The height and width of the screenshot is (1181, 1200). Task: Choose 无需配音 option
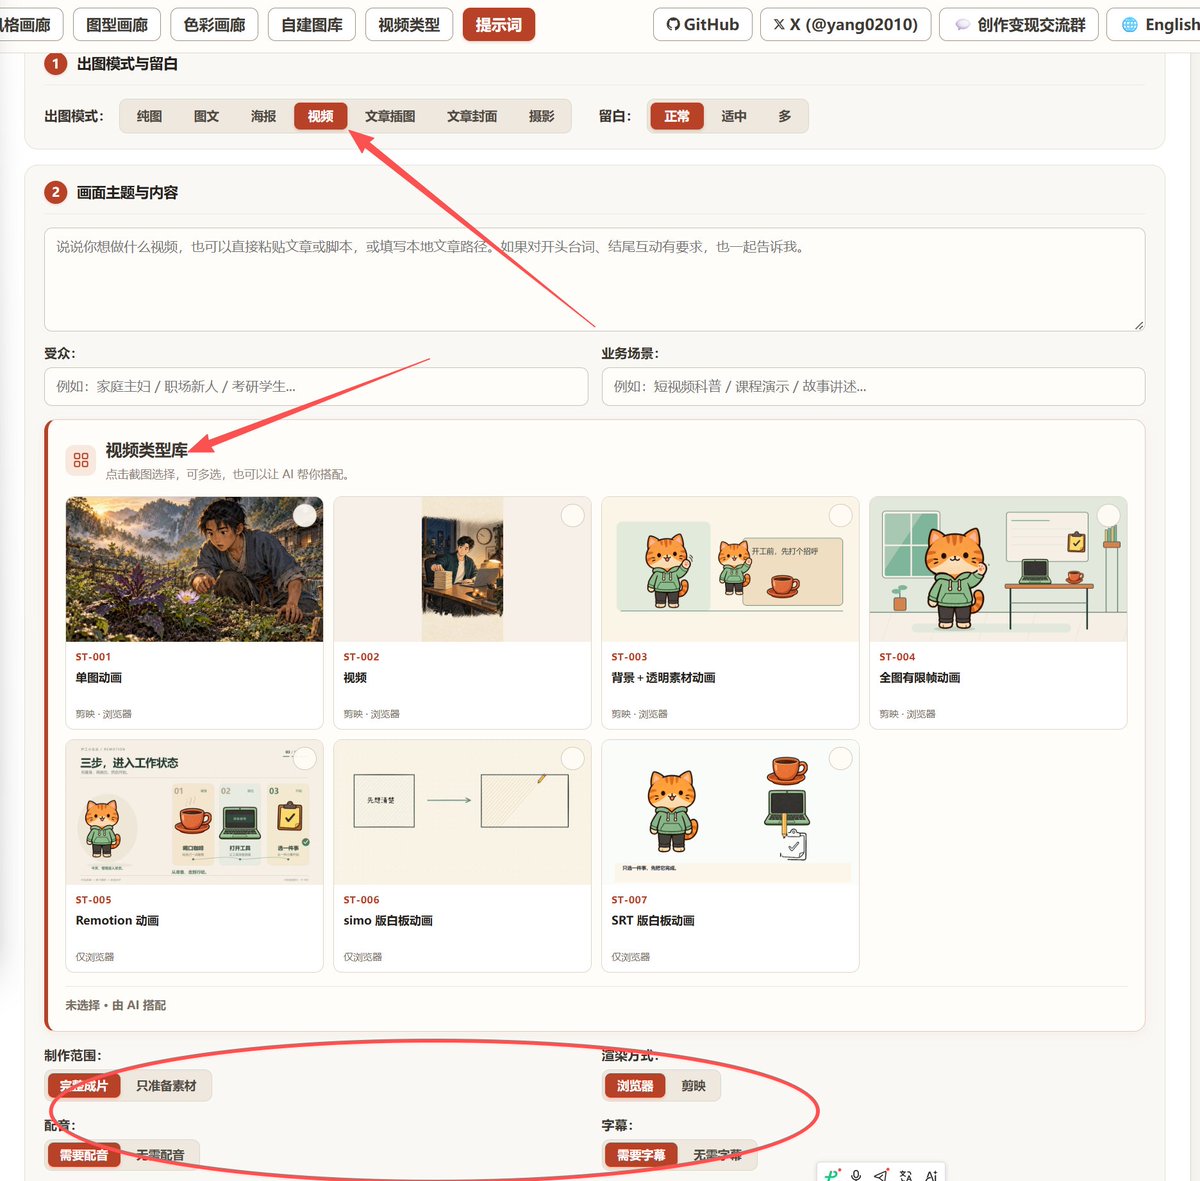160,1155
